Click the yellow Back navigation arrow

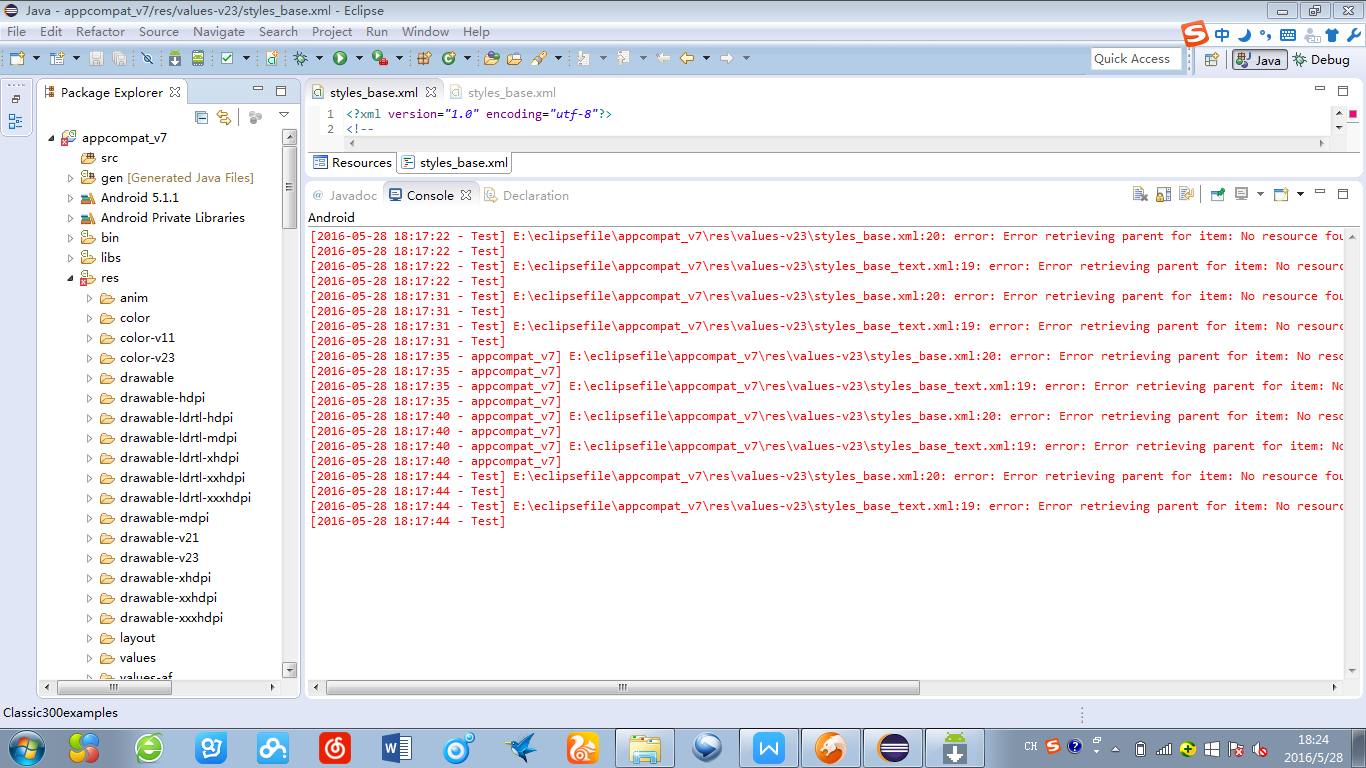click(687, 58)
